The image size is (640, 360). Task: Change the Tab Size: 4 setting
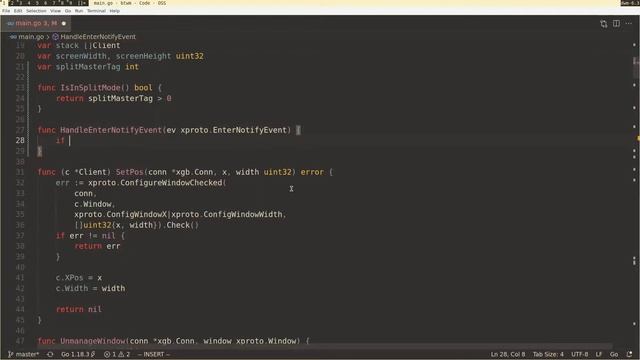548,354
